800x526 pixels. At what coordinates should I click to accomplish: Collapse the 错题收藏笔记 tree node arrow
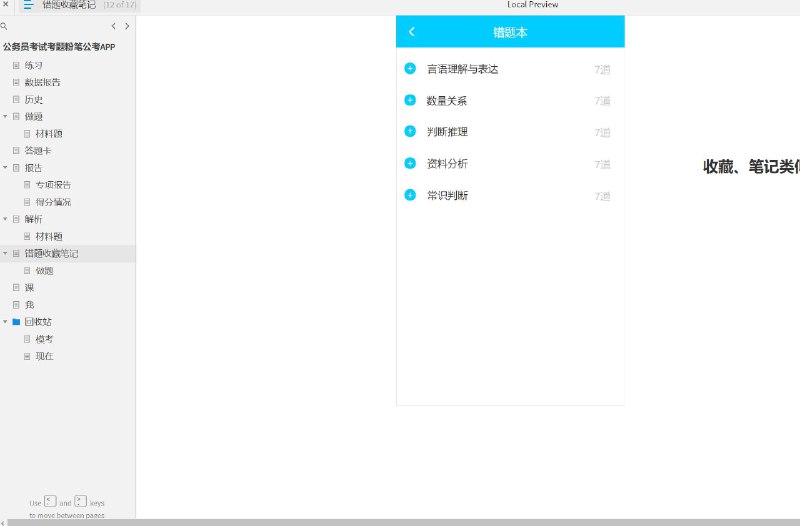[x=5, y=253]
